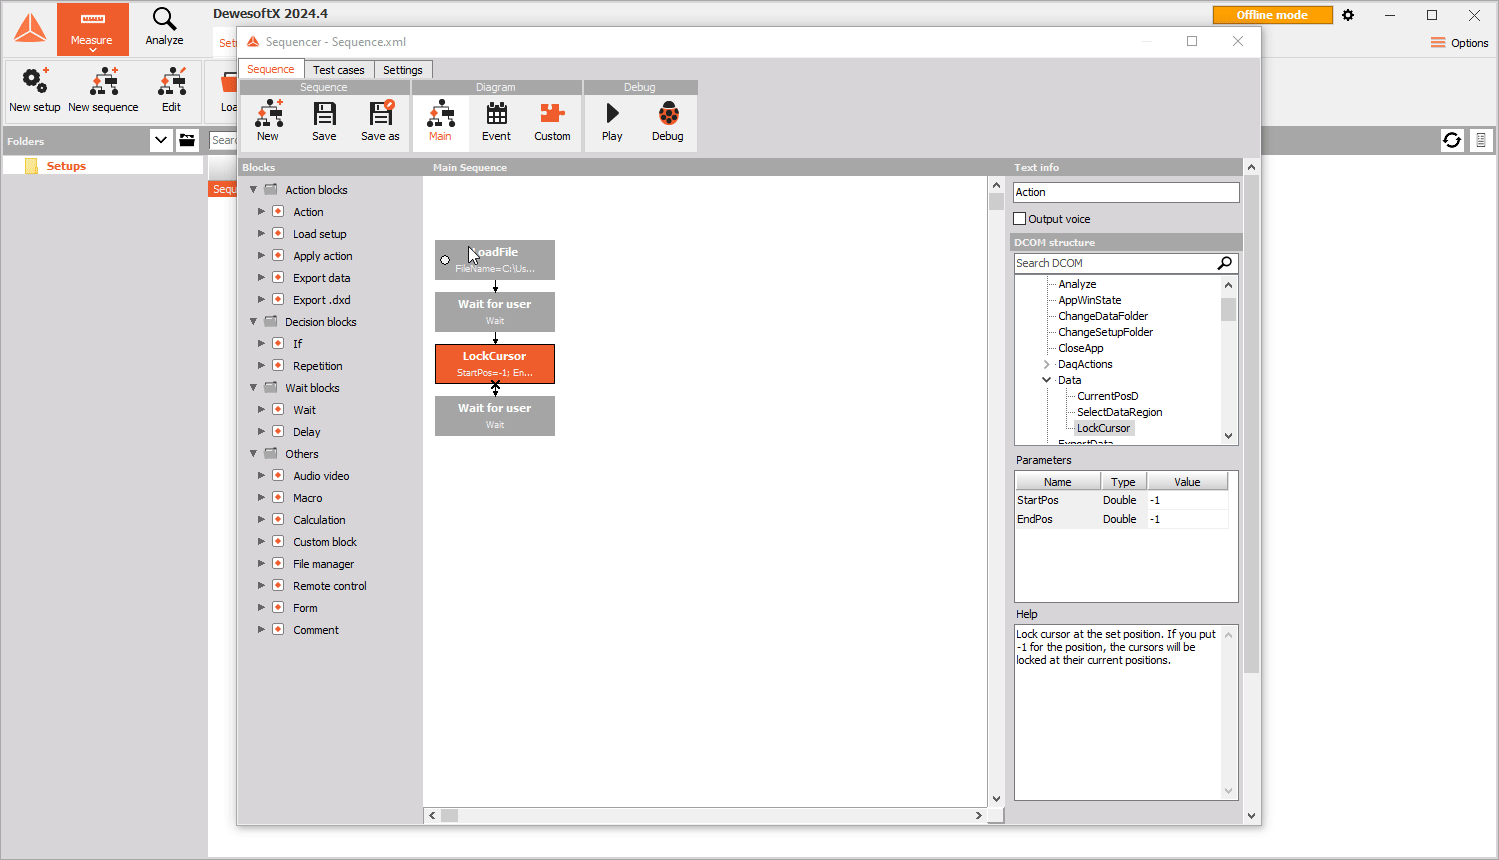
Task: Switch to the Settings tab
Action: (403, 70)
